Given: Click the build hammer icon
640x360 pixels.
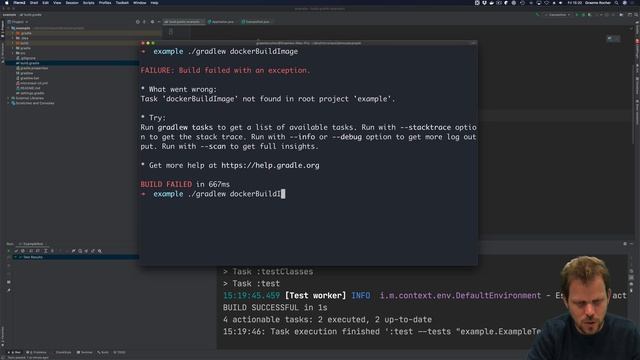Looking at the screenshot, I should coord(538,15).
